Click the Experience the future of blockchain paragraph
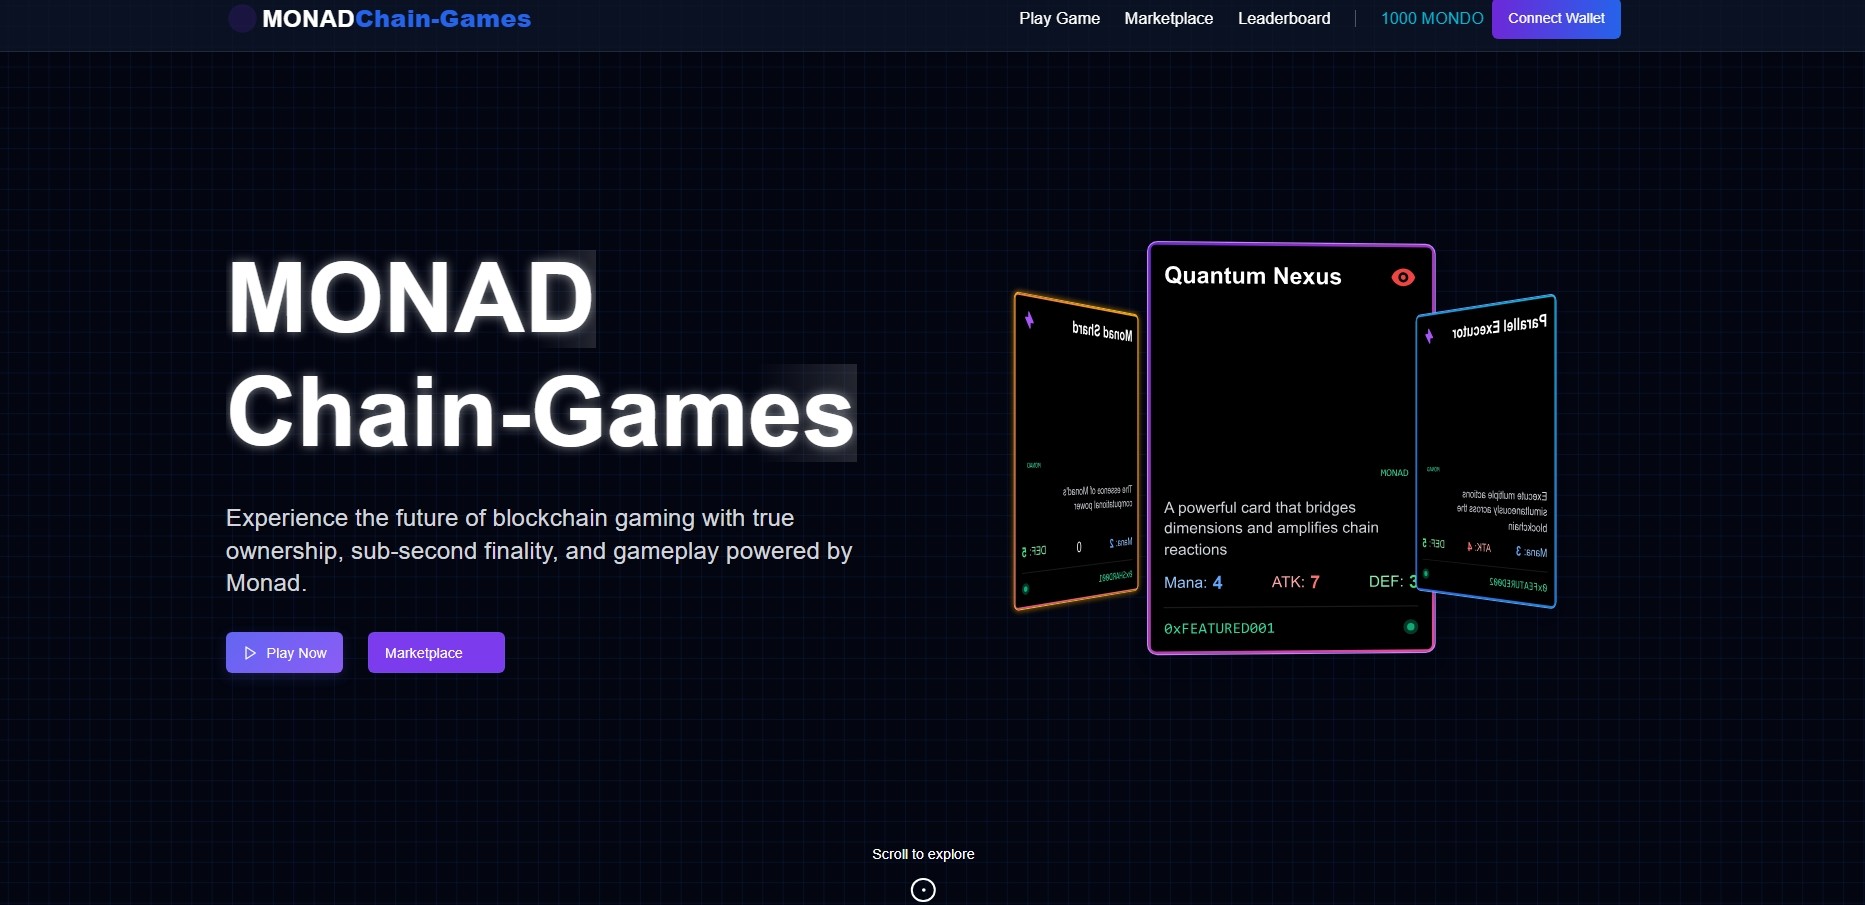The width and height of the screenshot is (1865, 905). (x=539, y=550)
